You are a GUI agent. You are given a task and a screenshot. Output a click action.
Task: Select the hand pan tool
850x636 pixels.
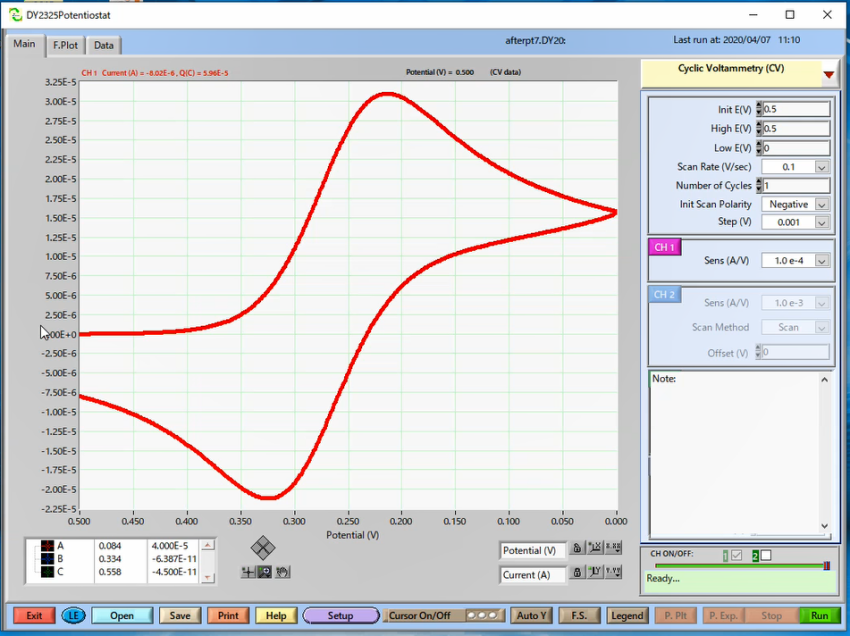pos(283,572)
